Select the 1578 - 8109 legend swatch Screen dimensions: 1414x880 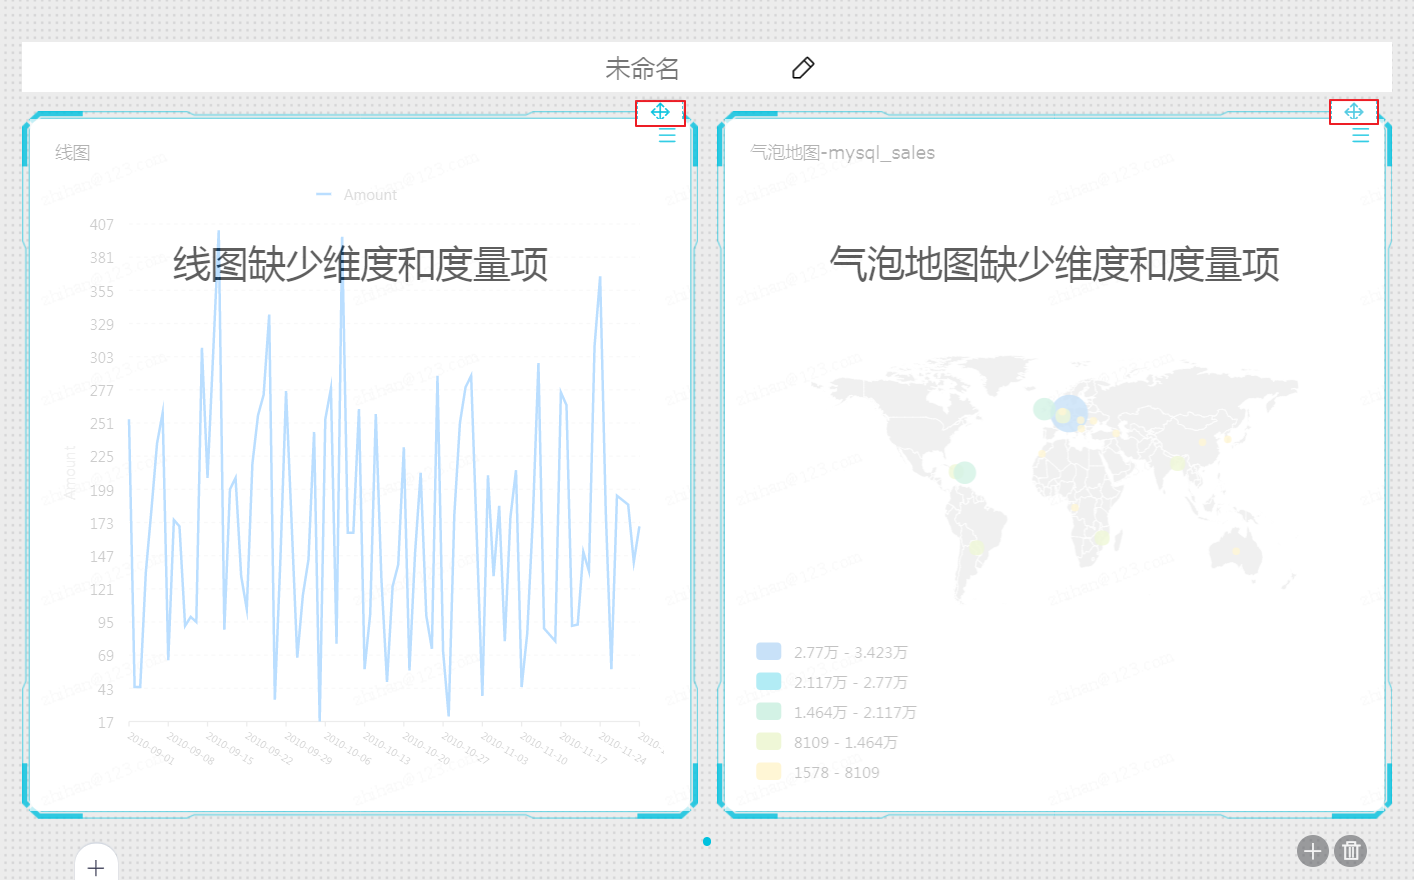tap(768, 772)
